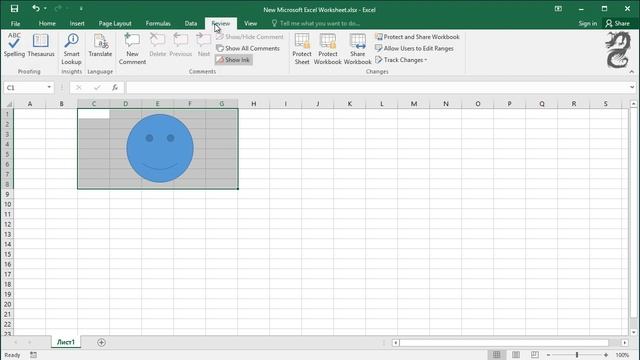Click the zoom in plus button
Viewport: 640px width, 360px height.
click(x=606, y=355)
